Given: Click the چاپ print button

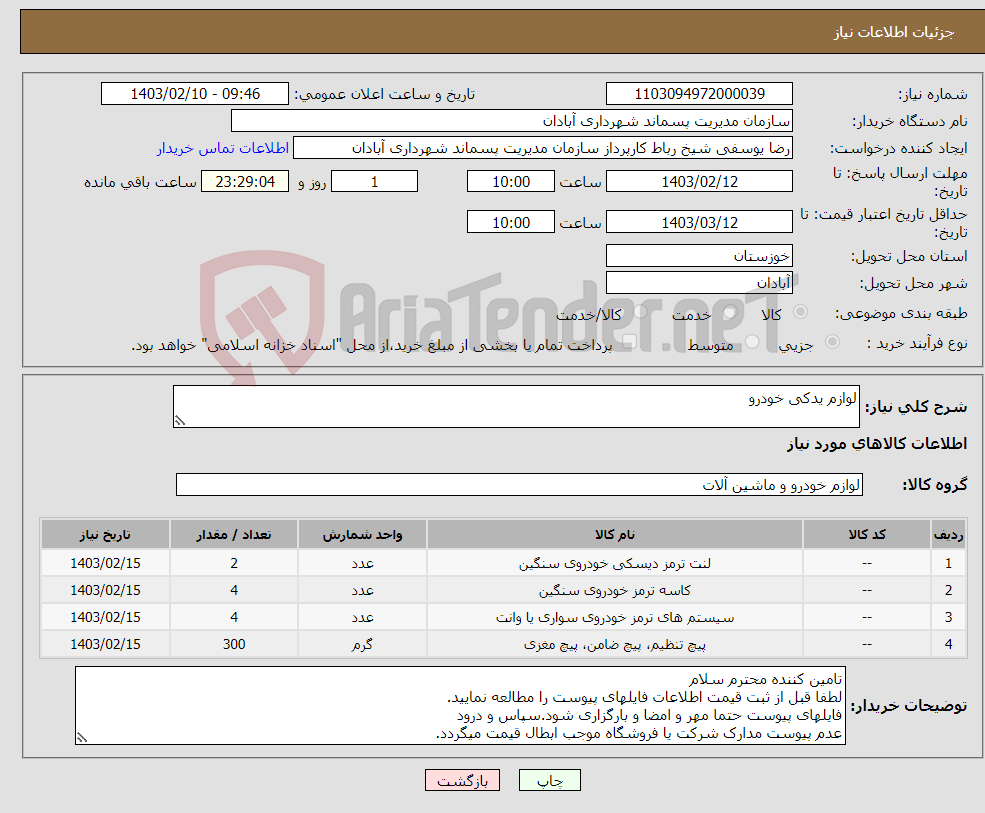Looking at the screenshot, I should (x=550, y=780).
